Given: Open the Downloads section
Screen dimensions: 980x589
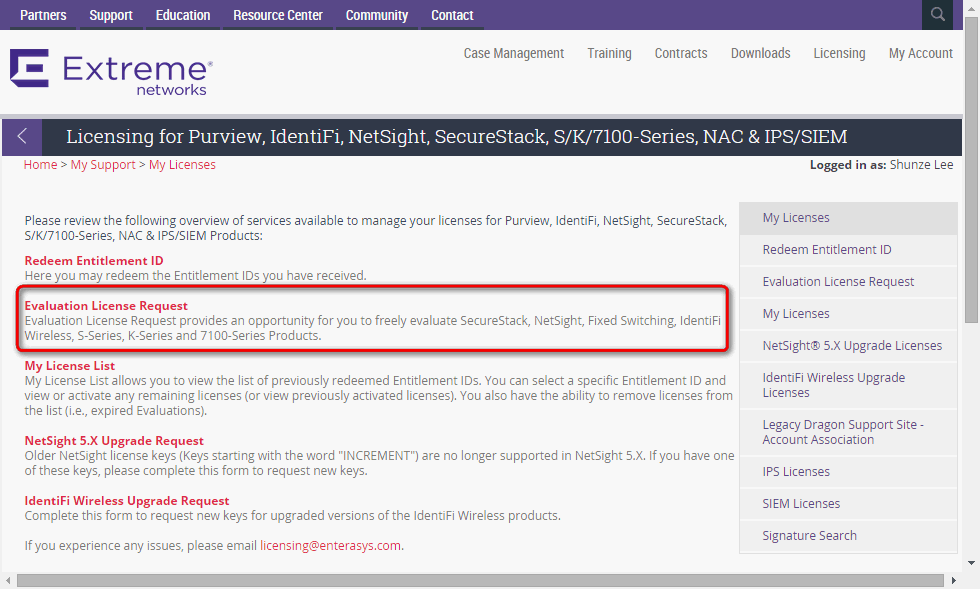Looking at the screenshot, I should click(x=761, y=53).
